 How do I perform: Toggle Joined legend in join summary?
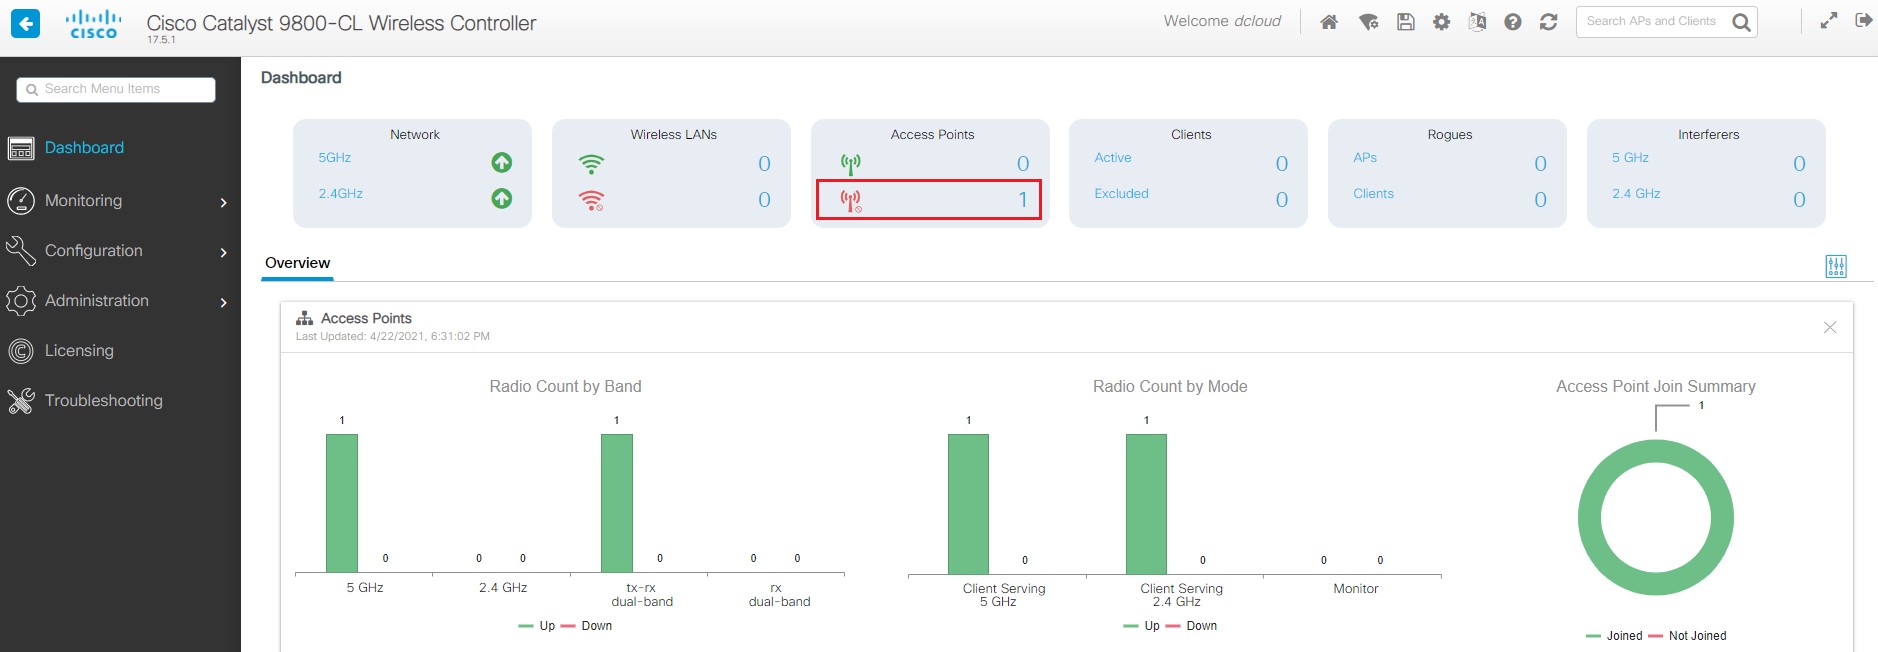[x=1614, y=636]
